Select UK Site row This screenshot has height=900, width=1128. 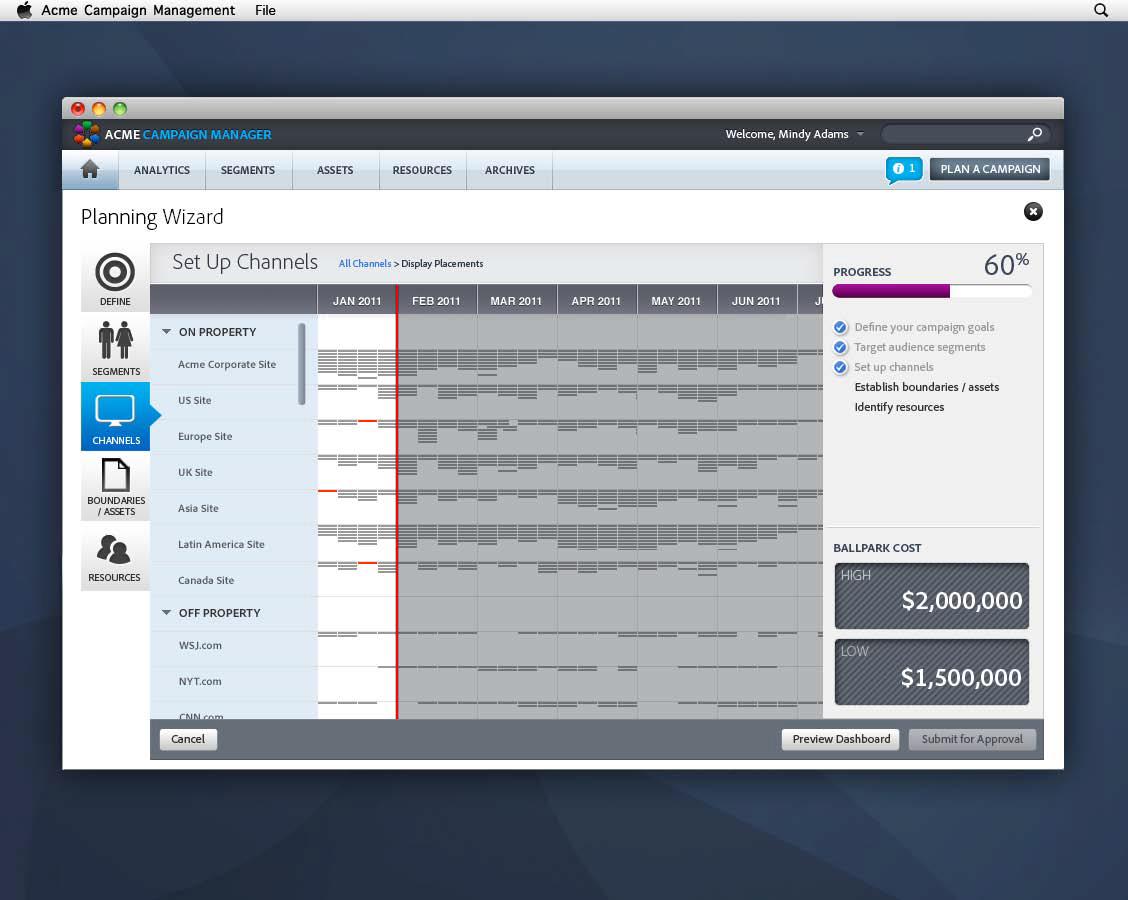coord(234,472)
